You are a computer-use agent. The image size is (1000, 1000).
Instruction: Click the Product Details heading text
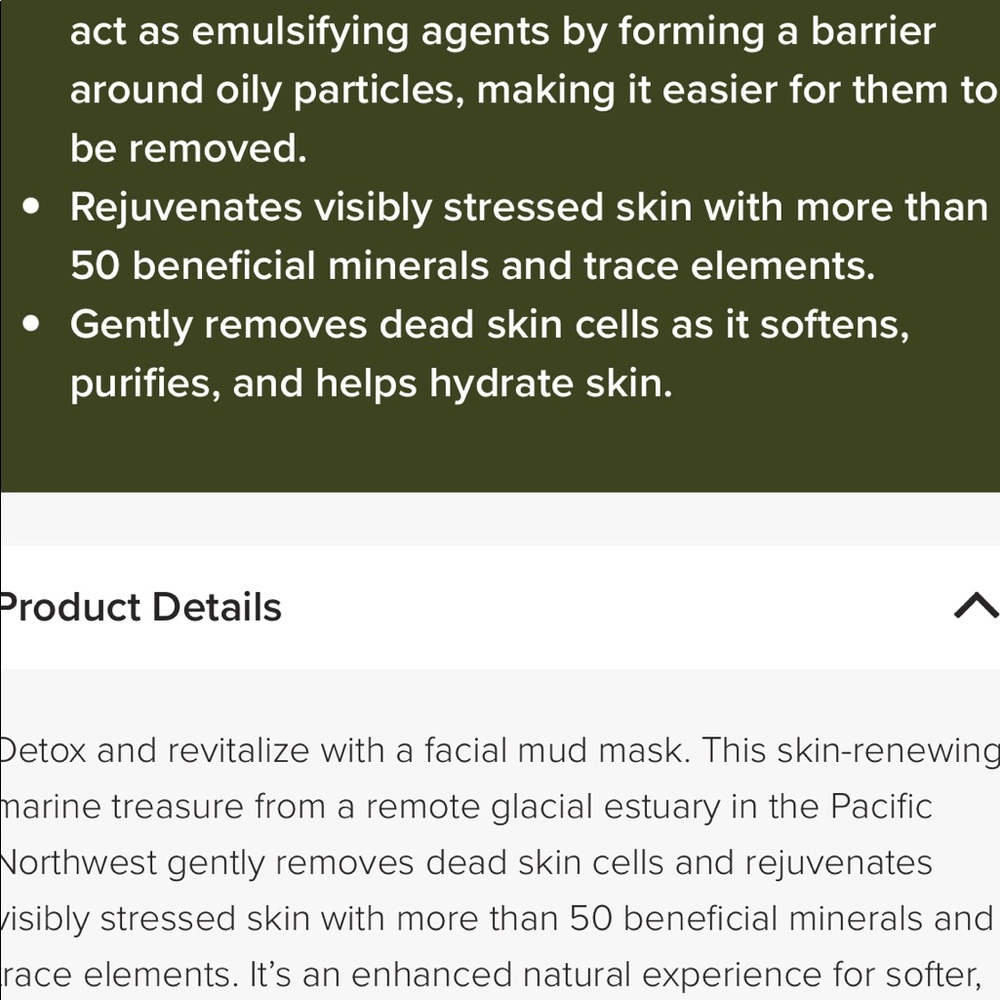point(141,608)
